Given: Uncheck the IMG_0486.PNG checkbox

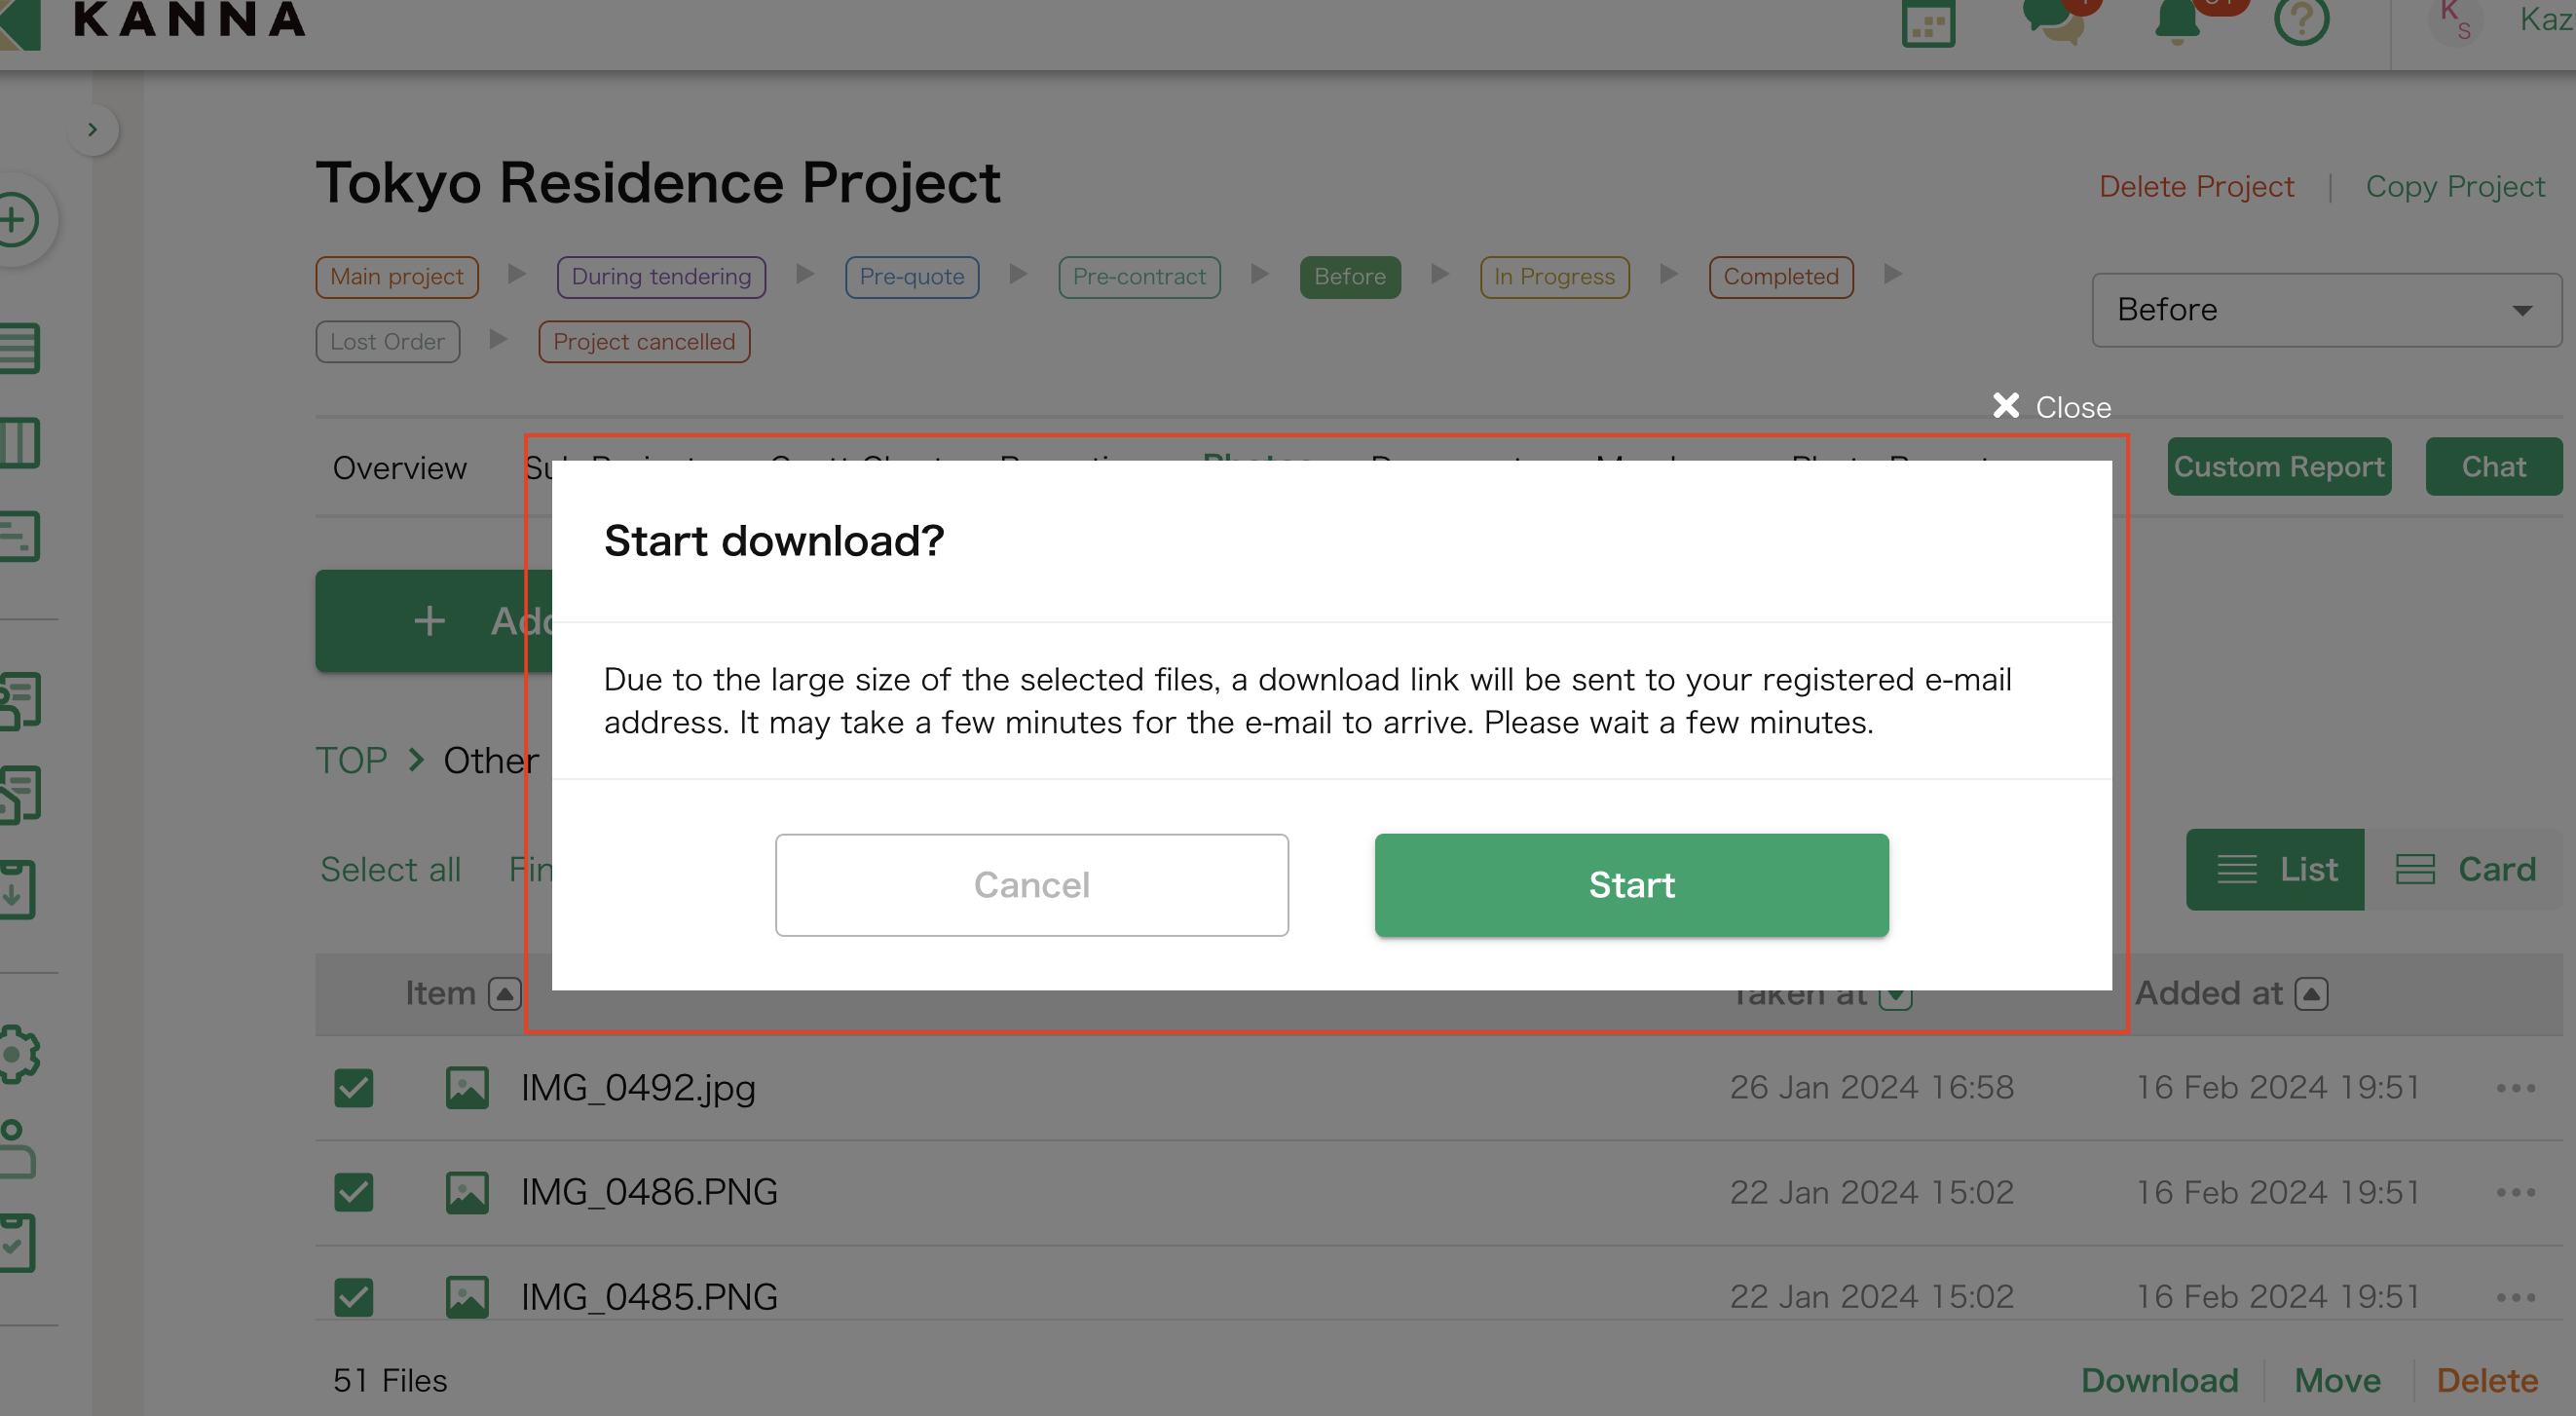Looking at the screenshot, I should click(353, 1192).
